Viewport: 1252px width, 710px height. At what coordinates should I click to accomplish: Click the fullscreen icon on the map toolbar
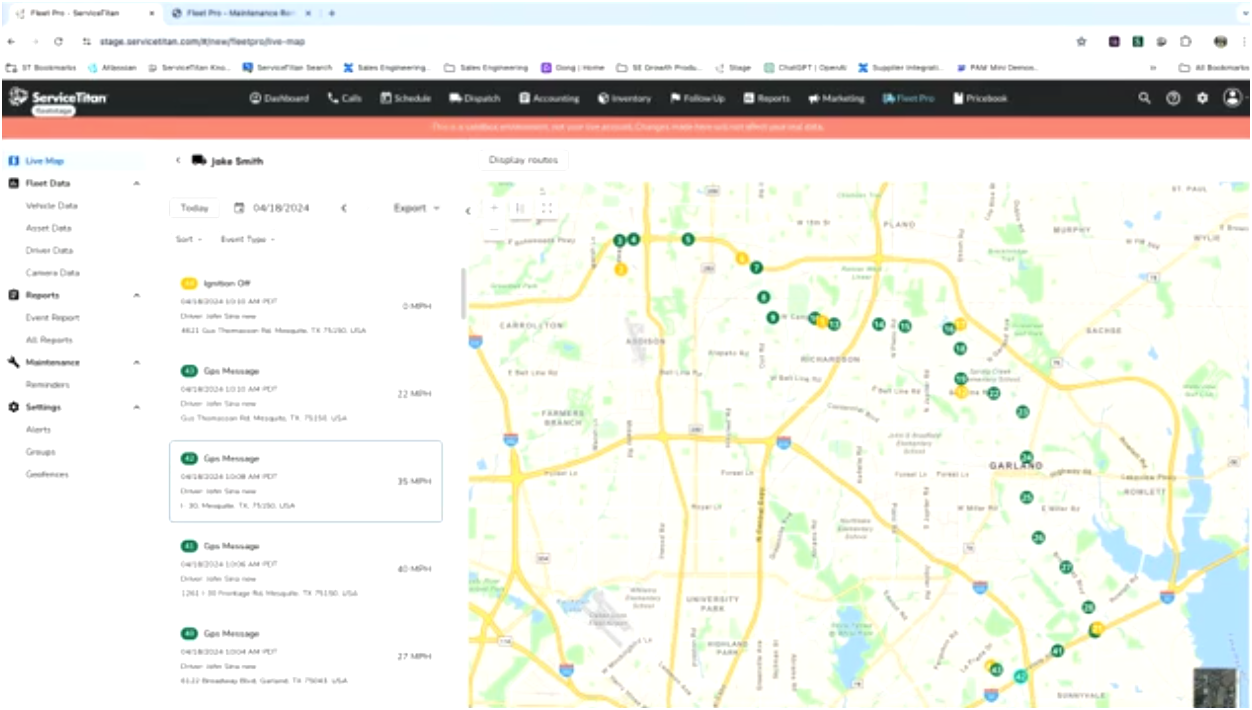point(547,208)
